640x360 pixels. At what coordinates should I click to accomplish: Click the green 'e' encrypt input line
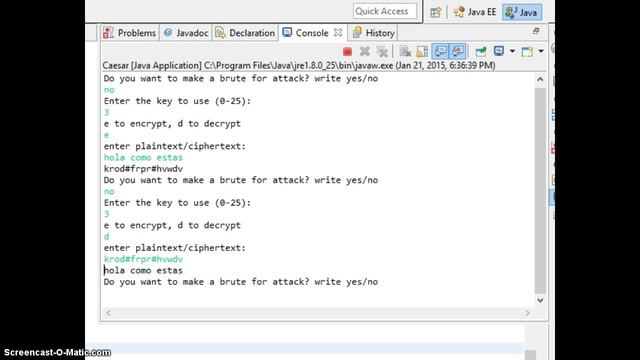point(107,135)
